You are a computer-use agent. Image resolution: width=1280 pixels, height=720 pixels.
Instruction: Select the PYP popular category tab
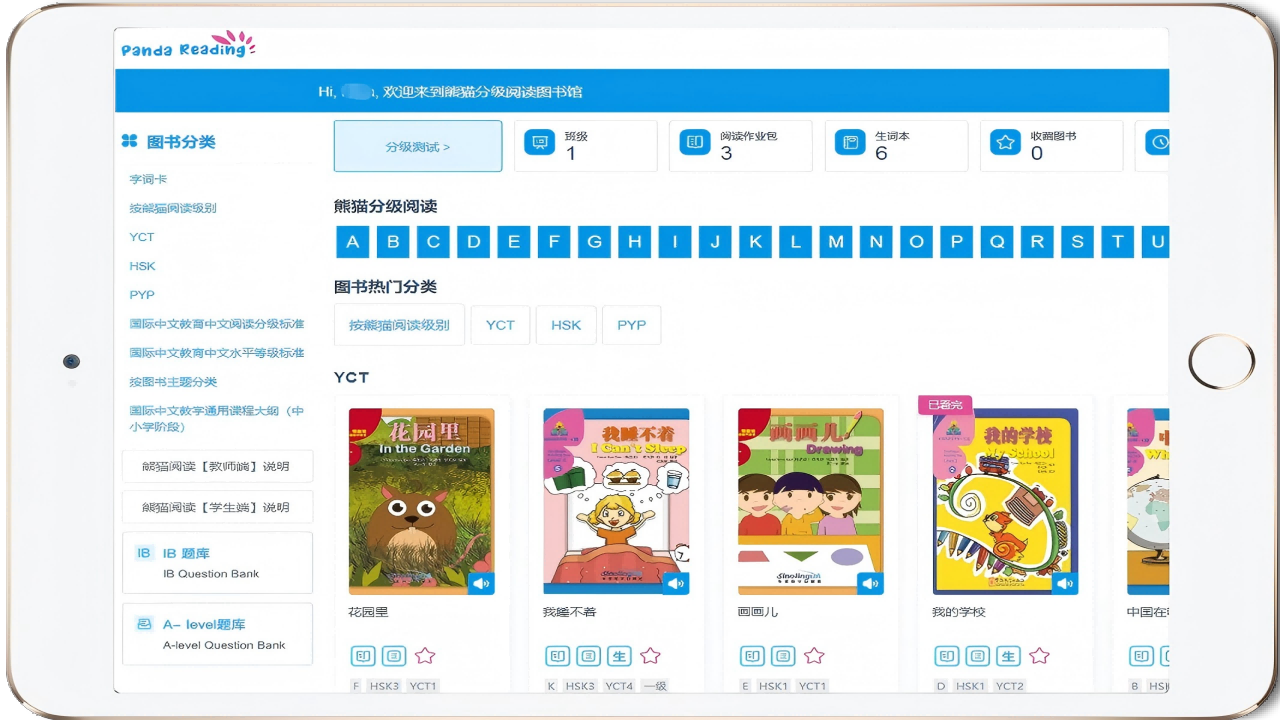click(631, 325)
